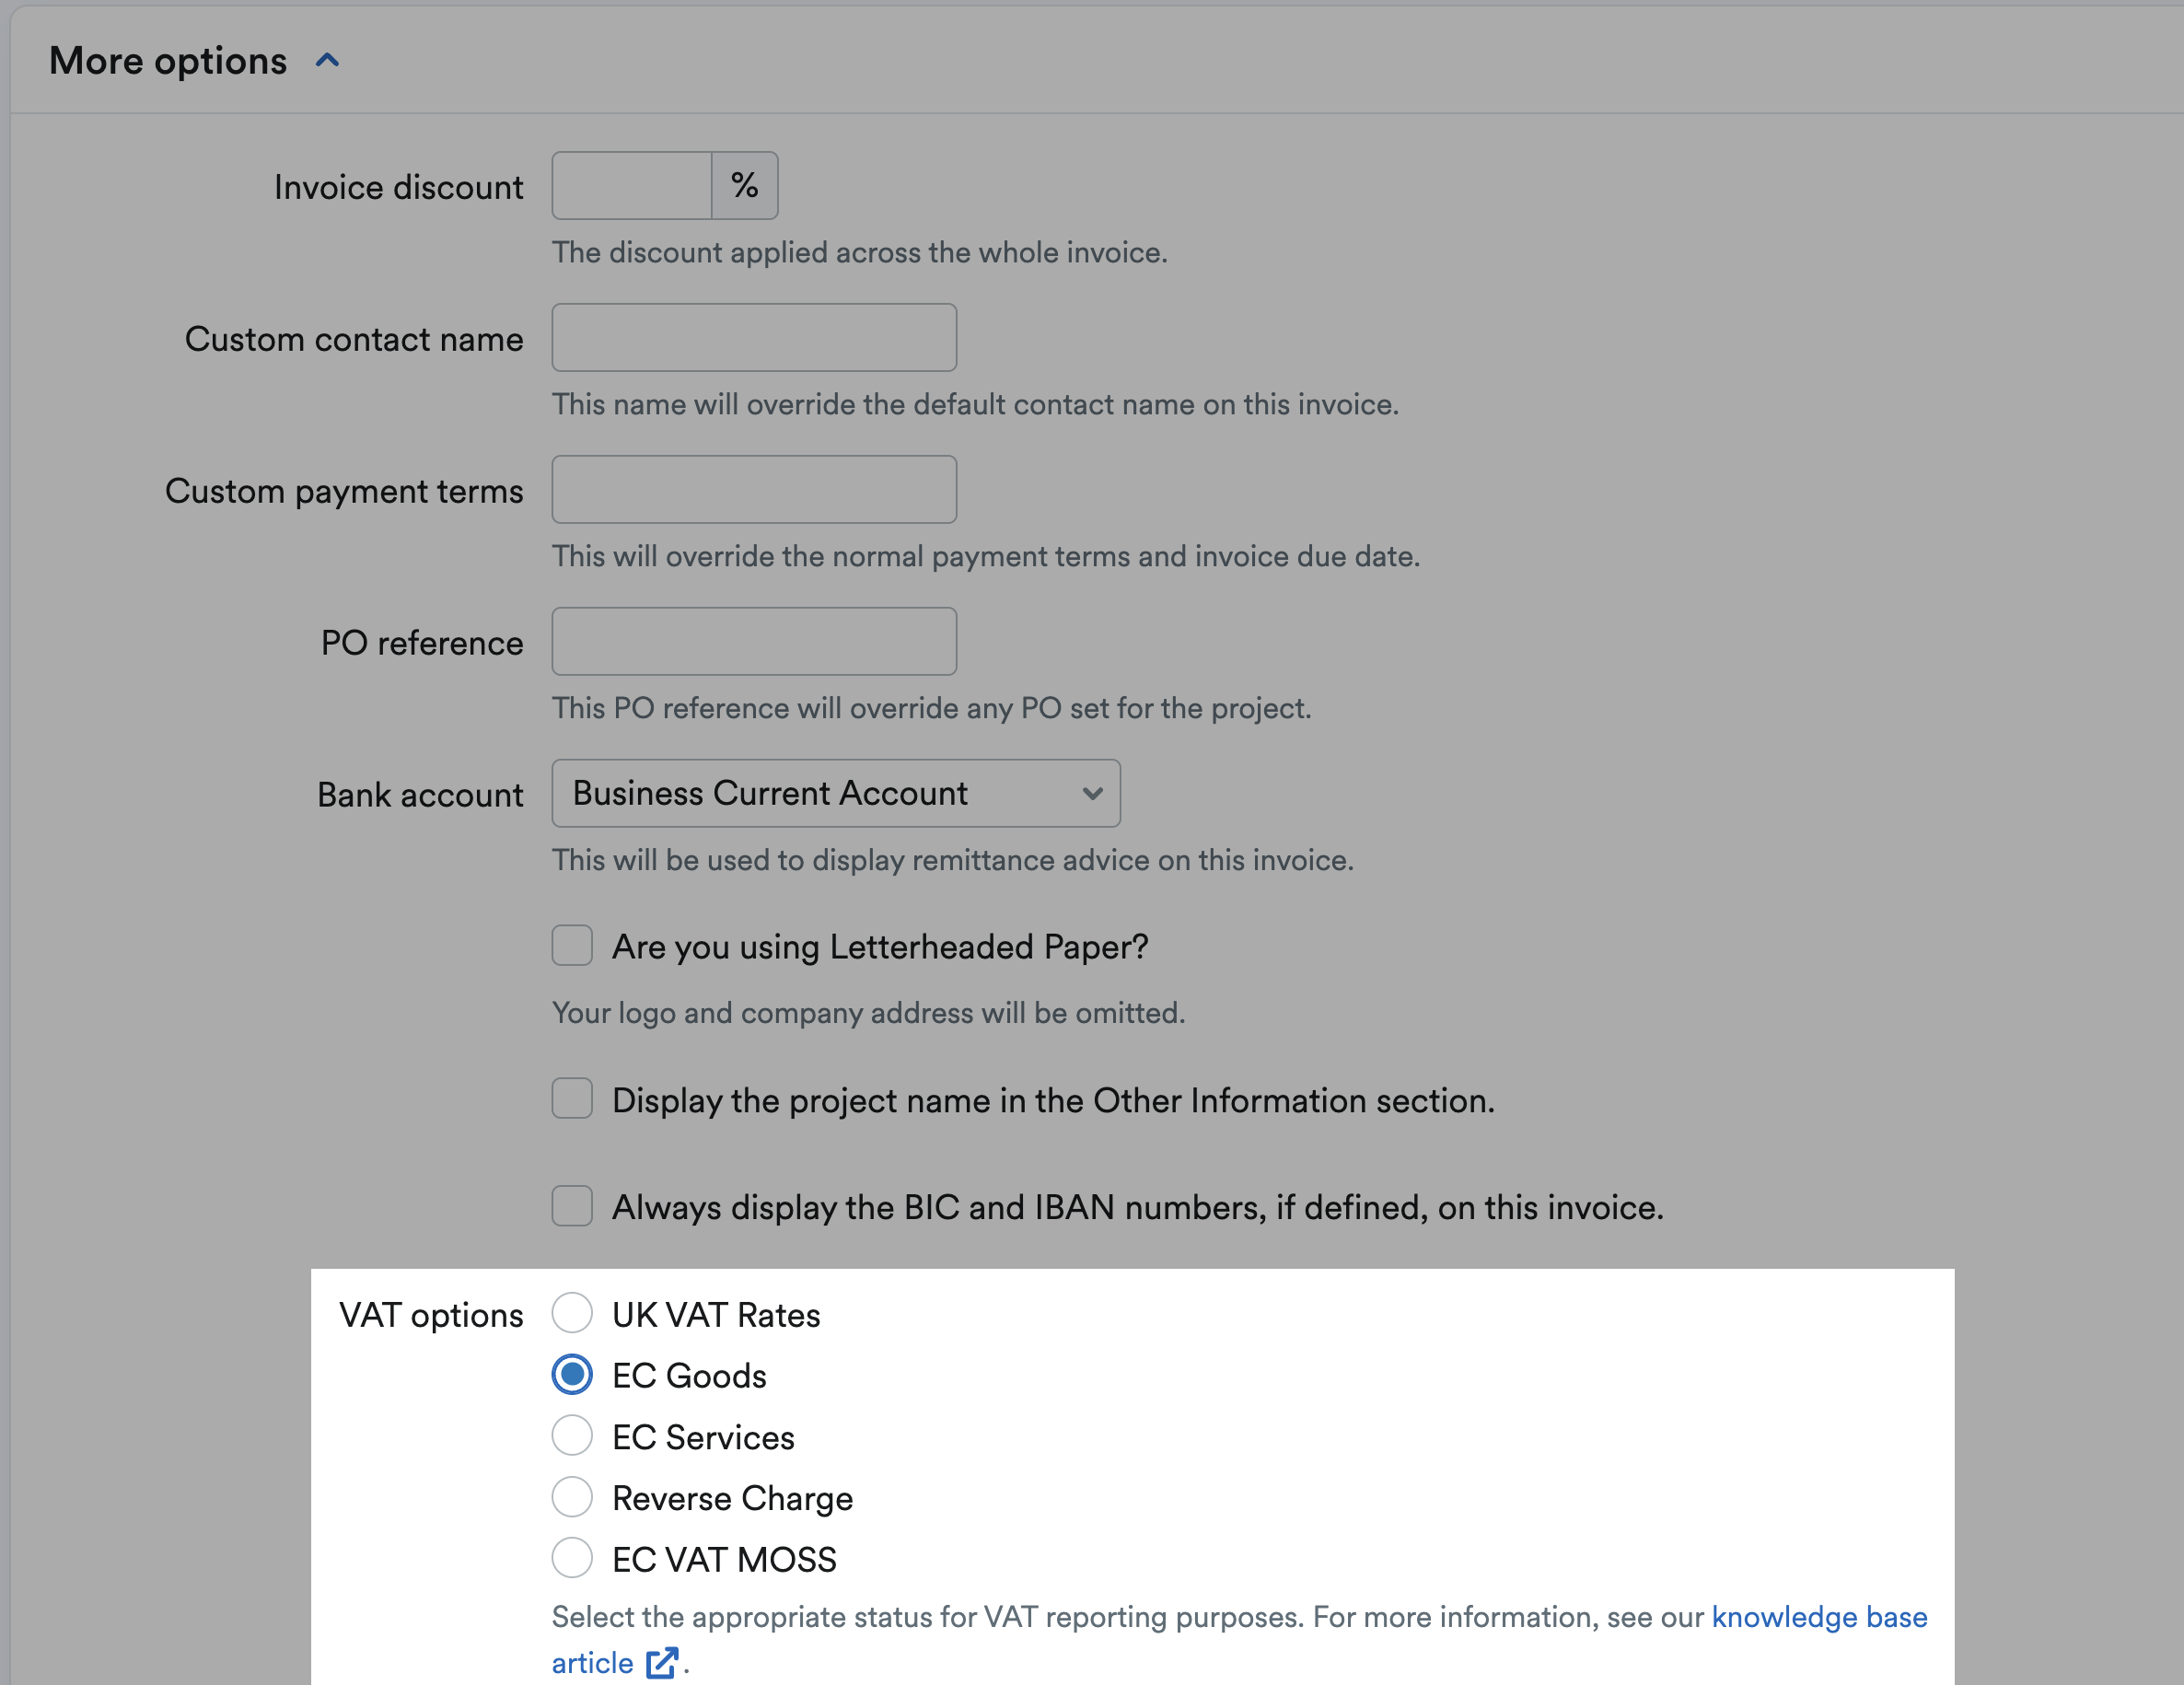Select the EC VAT MOSS radio button
The width and height of the screenshot is (2184, 1685).
click(572, 1559)
